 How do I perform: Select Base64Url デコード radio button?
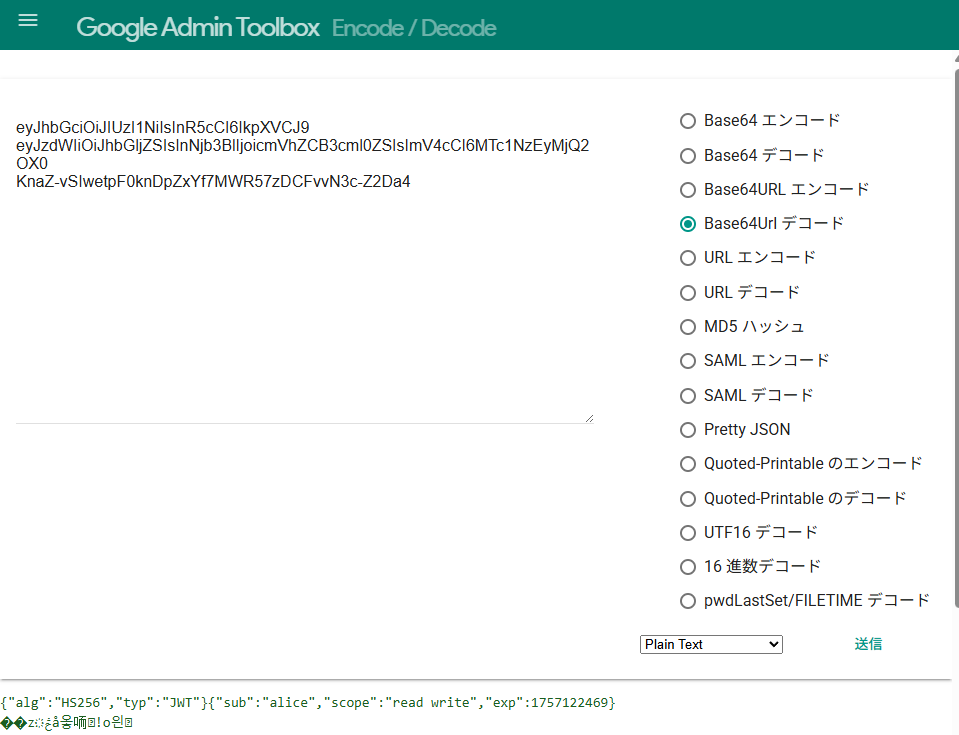click(x=688, y=224)
